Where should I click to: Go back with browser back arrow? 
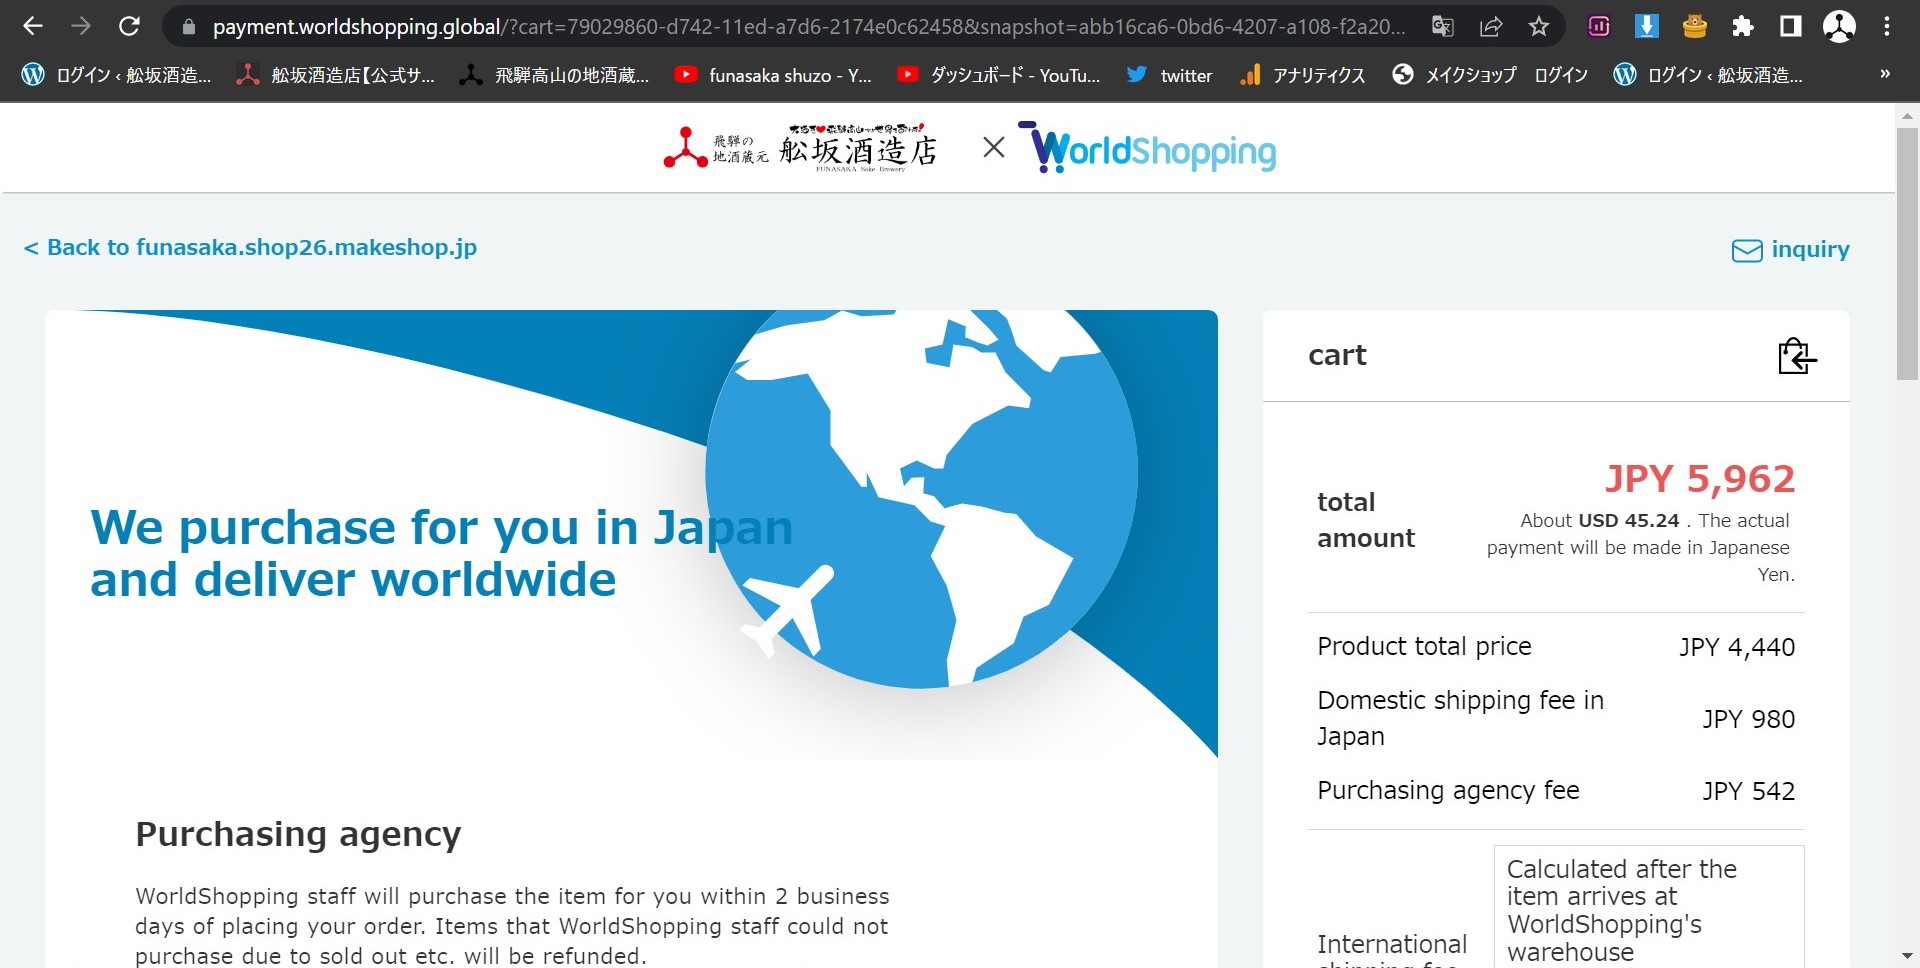click(32, 26)
